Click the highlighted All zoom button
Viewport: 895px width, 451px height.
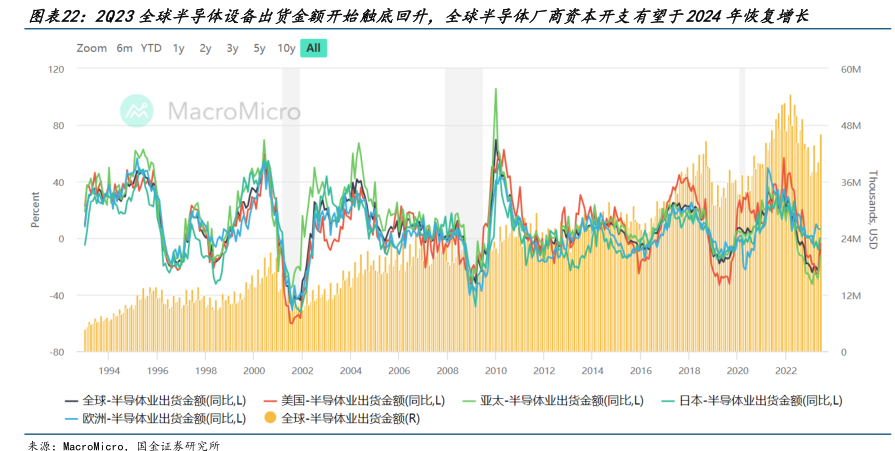[314, 48]
